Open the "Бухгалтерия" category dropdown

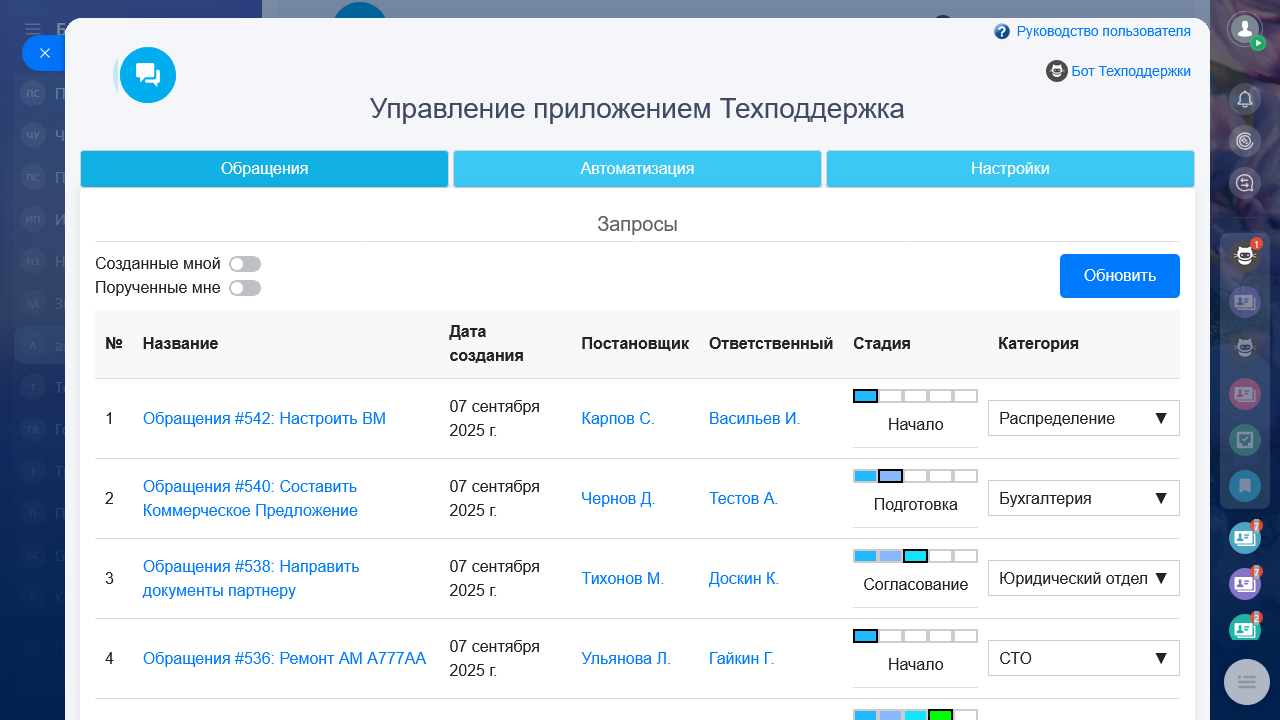click(1083, 498)
